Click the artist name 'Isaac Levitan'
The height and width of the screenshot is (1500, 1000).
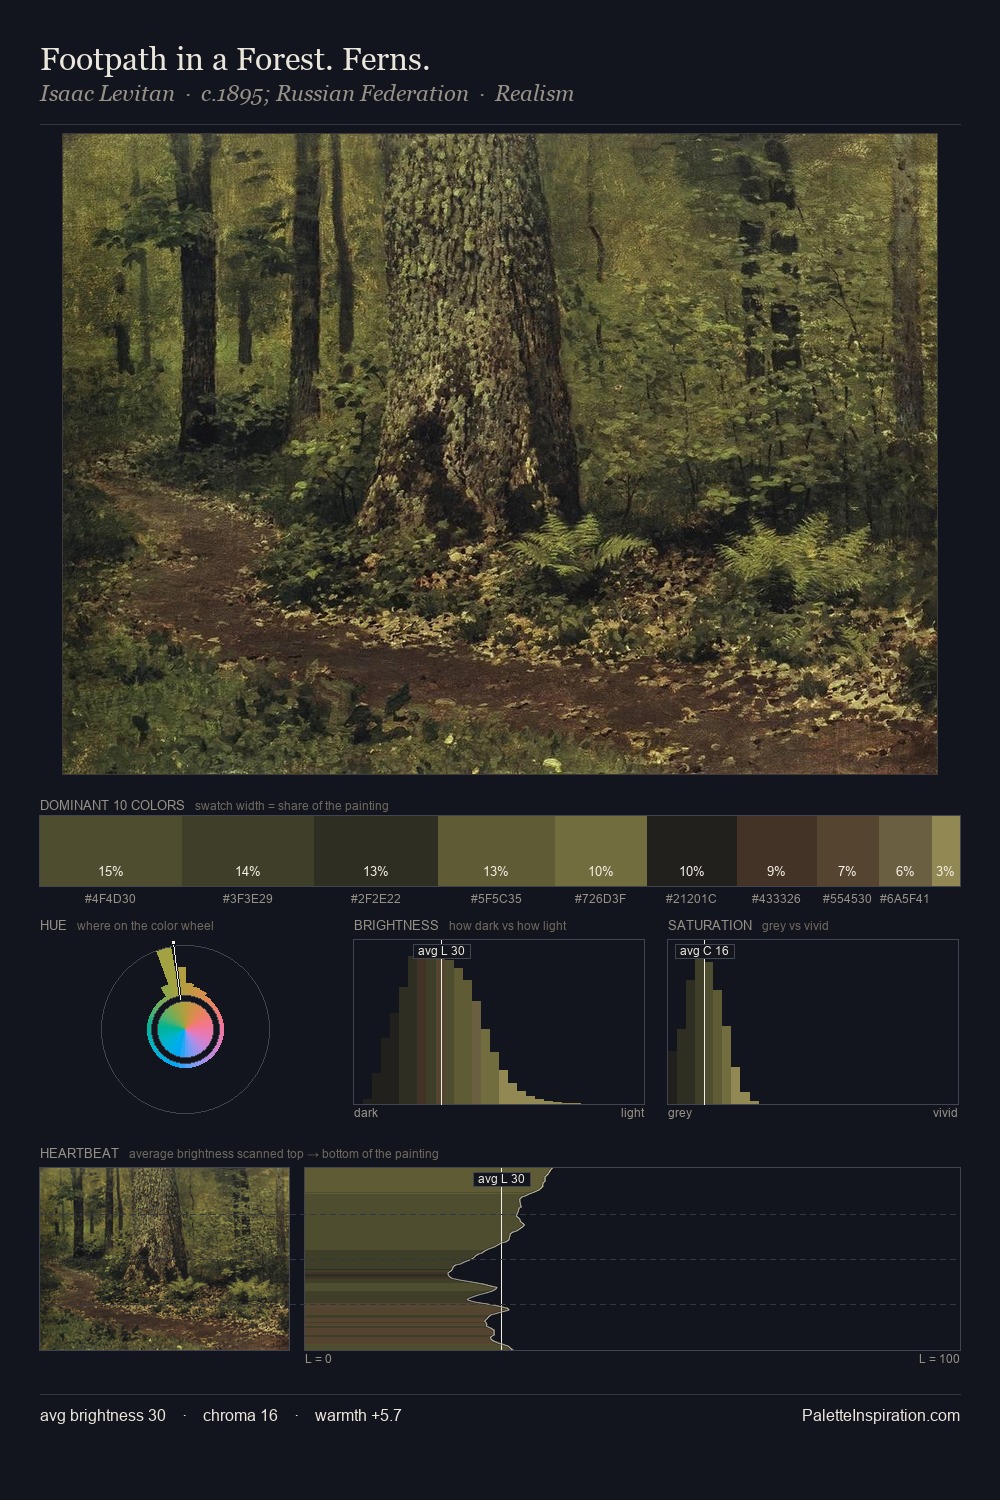107,94
